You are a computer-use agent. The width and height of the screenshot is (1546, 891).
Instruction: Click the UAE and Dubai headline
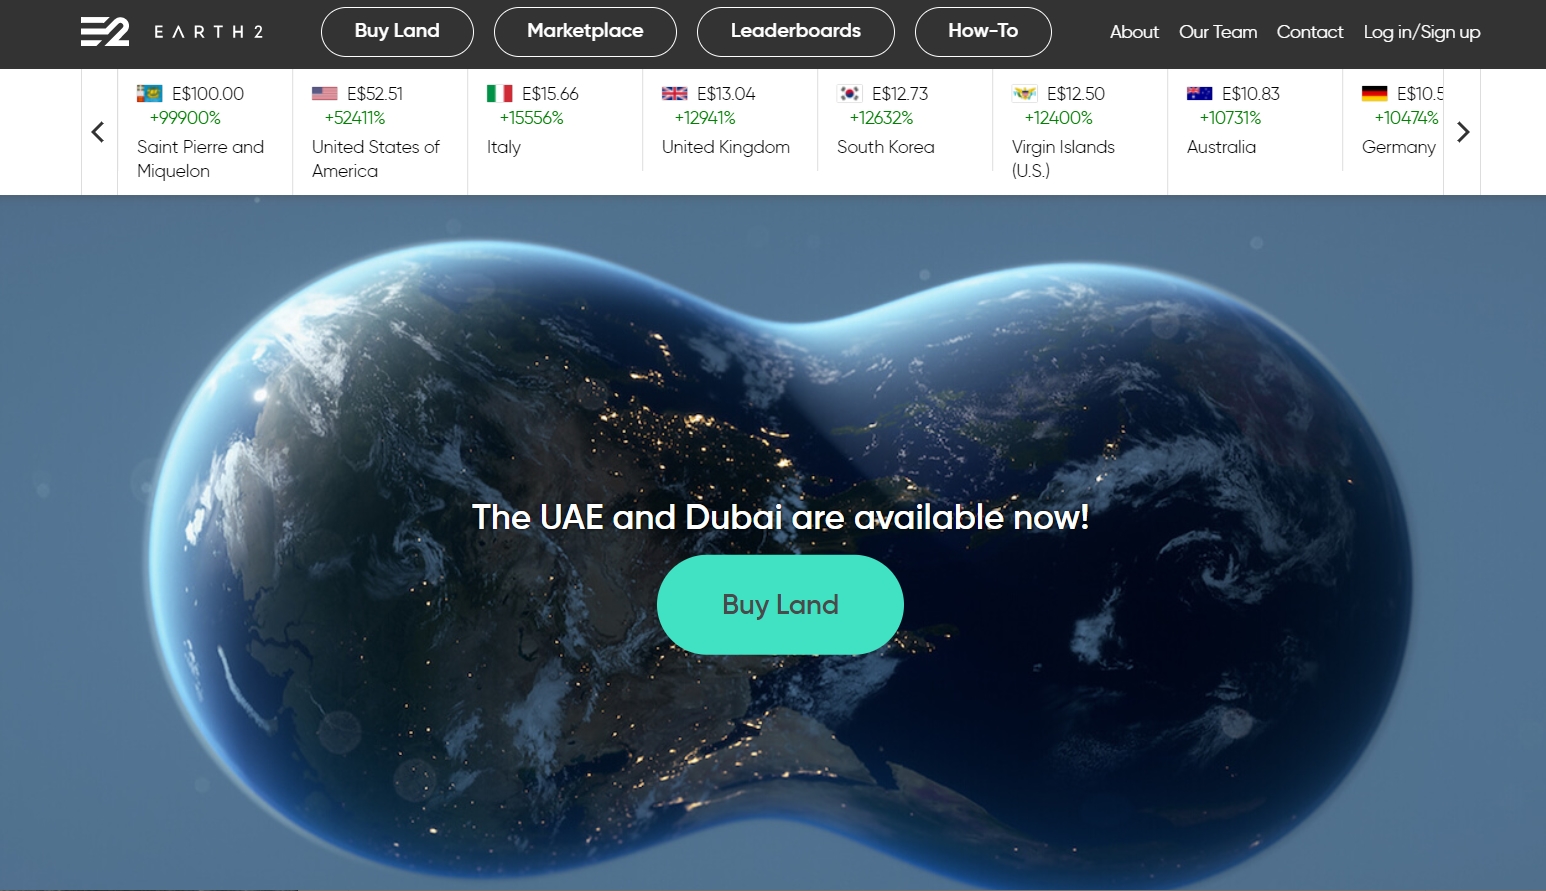[x=780, y=517]
